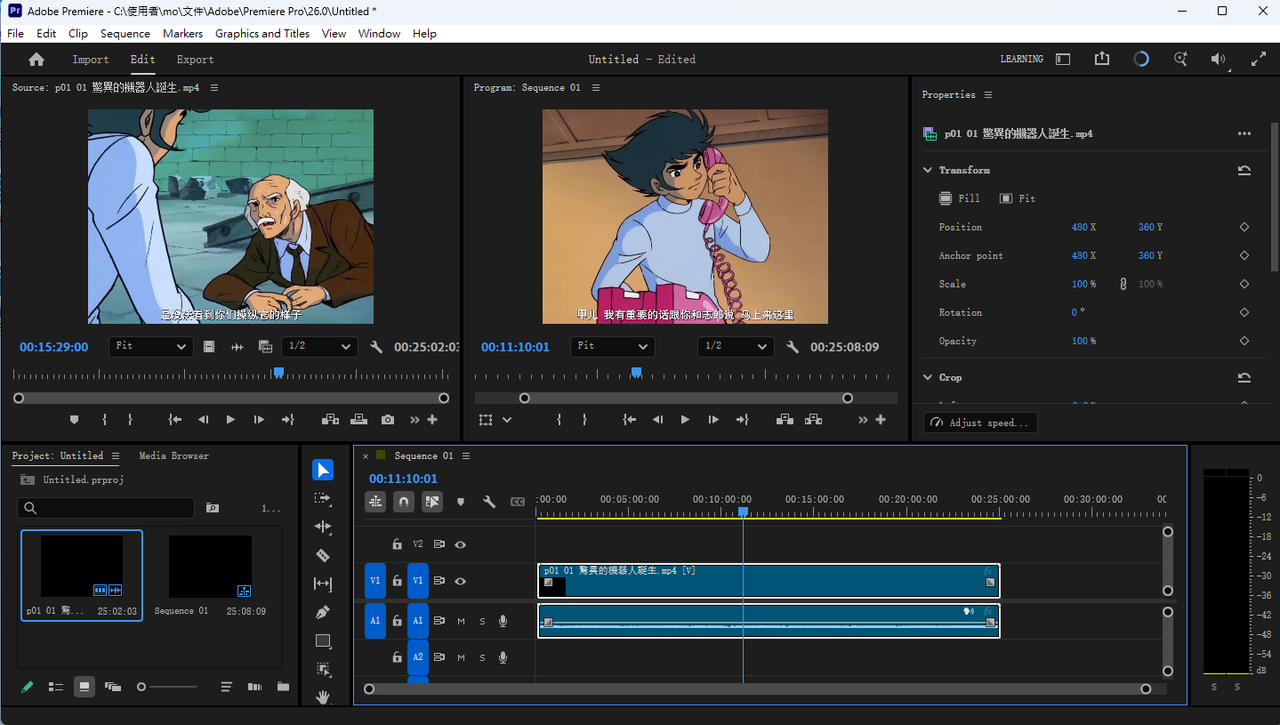Switch to the Media Browser tab

pyautogui.click(x=174, y=456)
